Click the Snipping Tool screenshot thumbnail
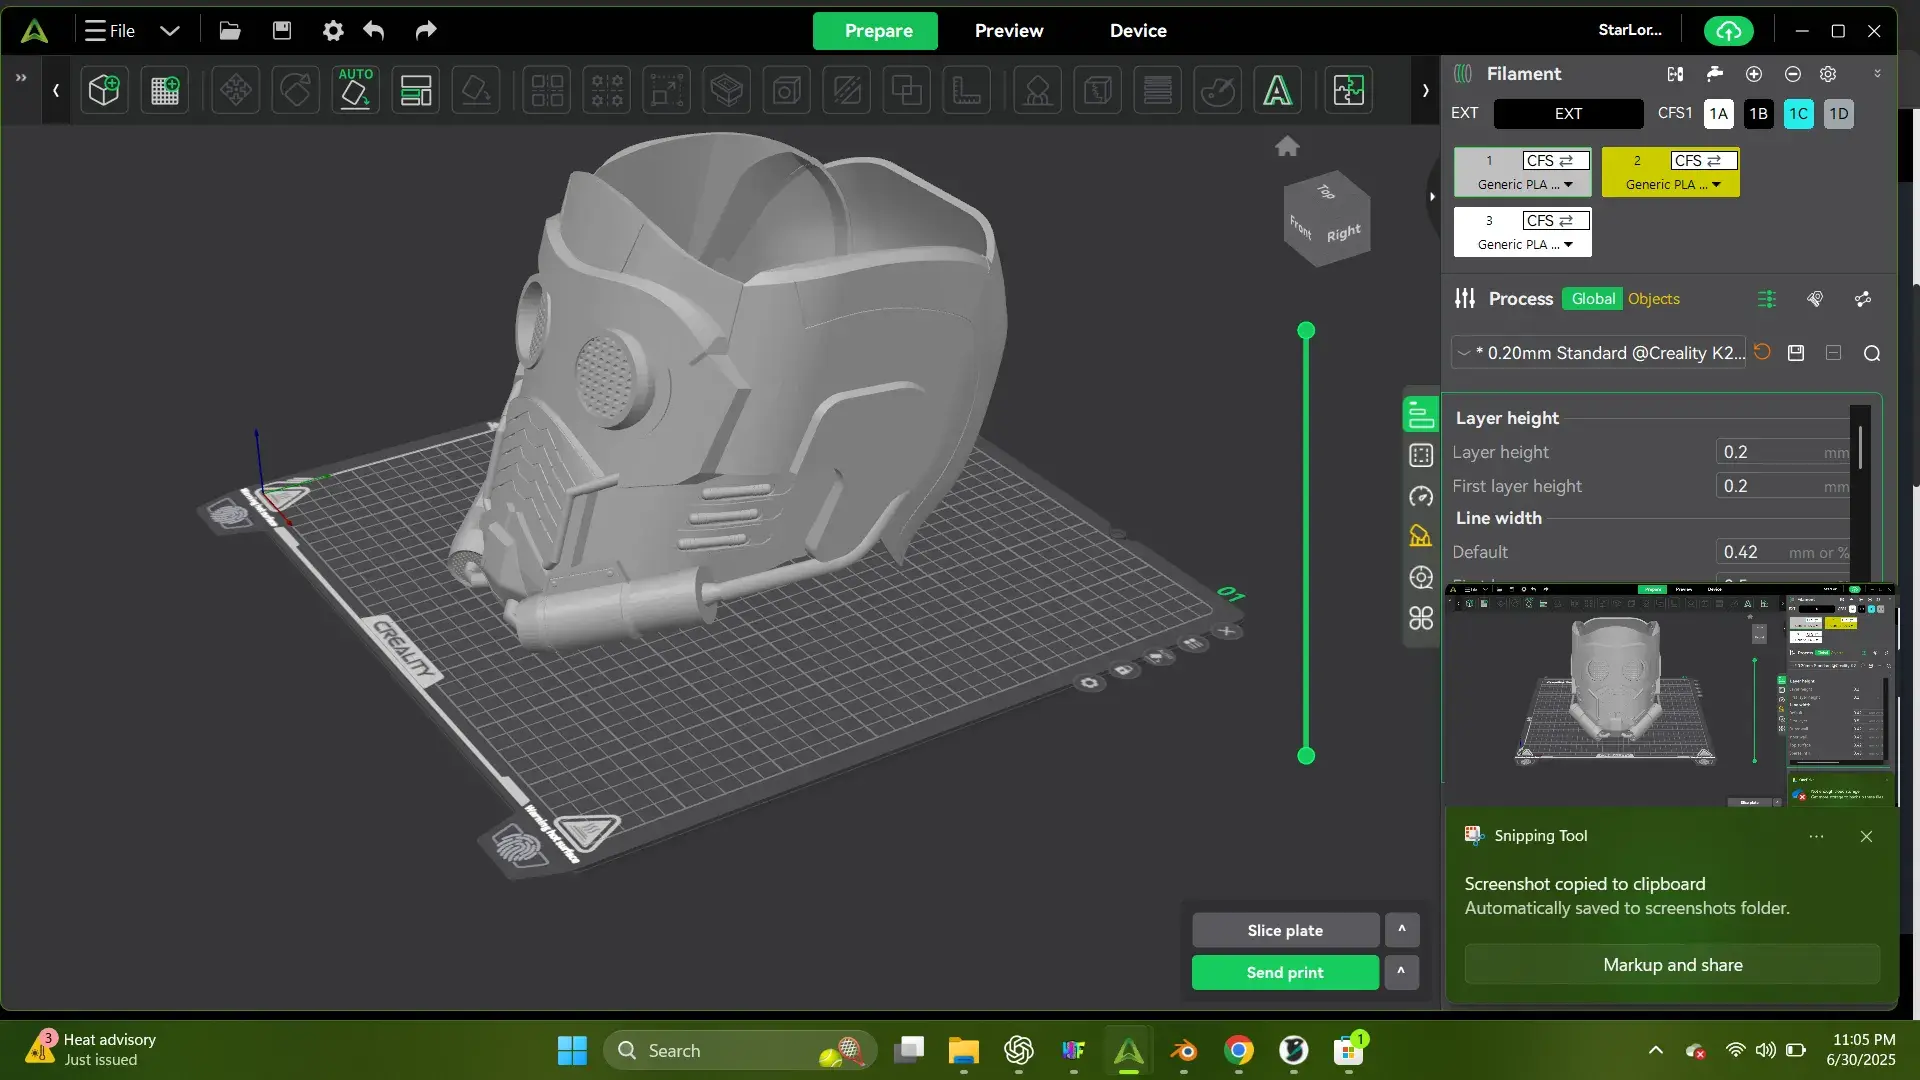This screenshot has height=1080, width=1920. tap(1669, 695)
